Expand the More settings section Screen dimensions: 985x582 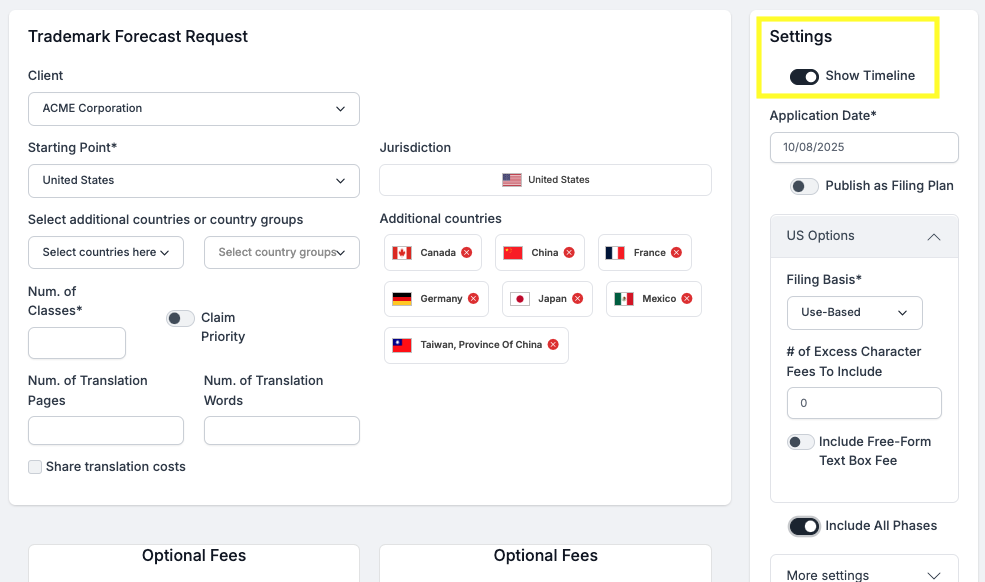coord(933,575)
